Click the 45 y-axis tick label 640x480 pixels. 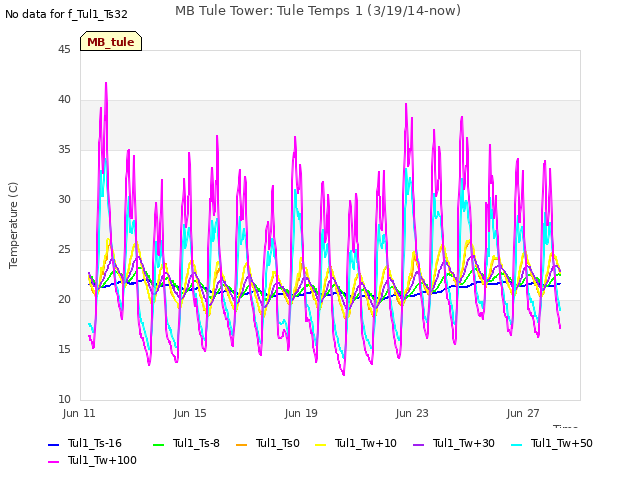coord(64,50)
